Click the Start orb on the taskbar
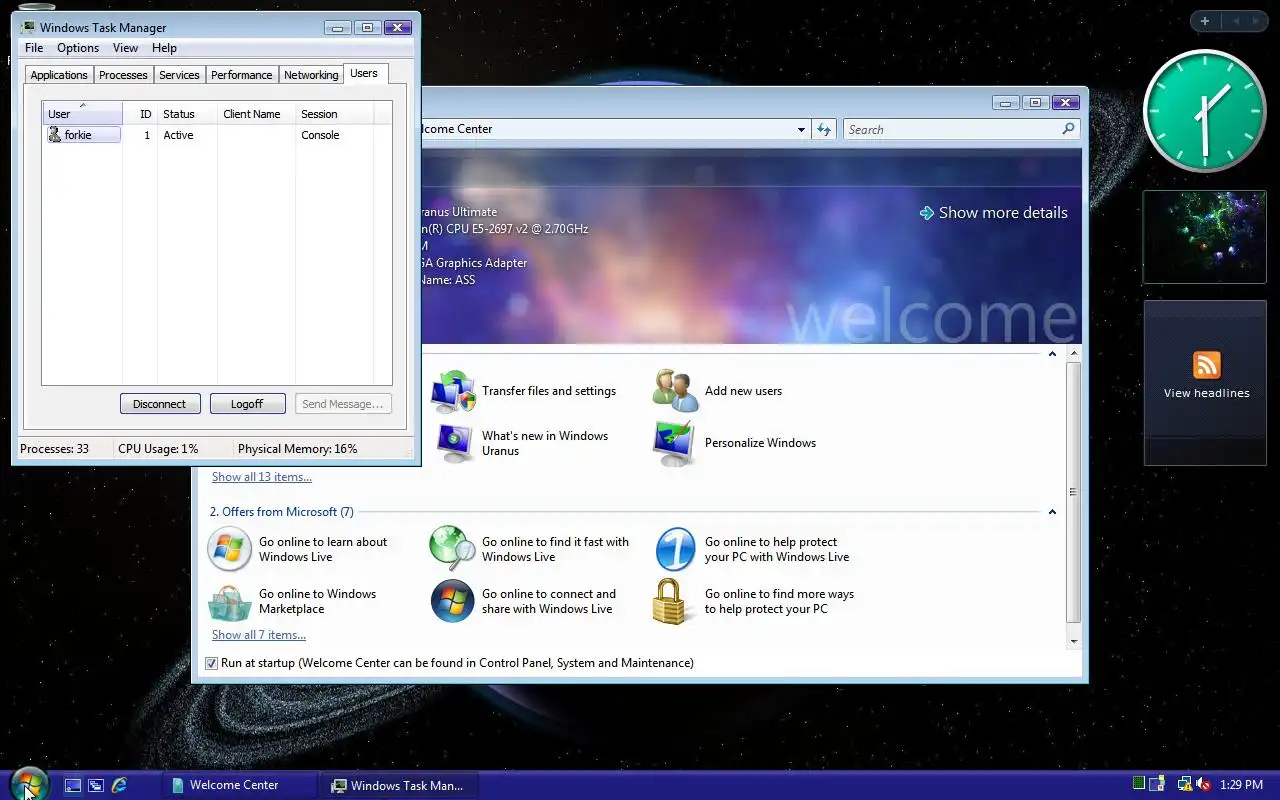1280x800 pixels. pos(30,784)
